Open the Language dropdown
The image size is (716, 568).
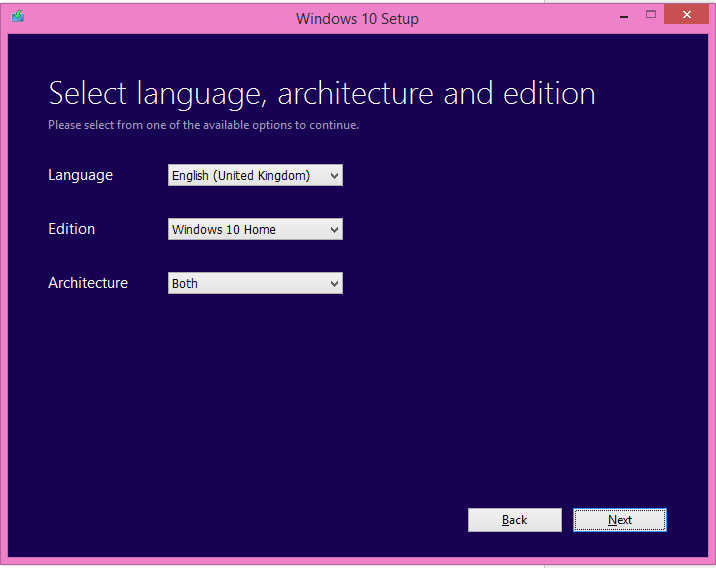point(255,175)
